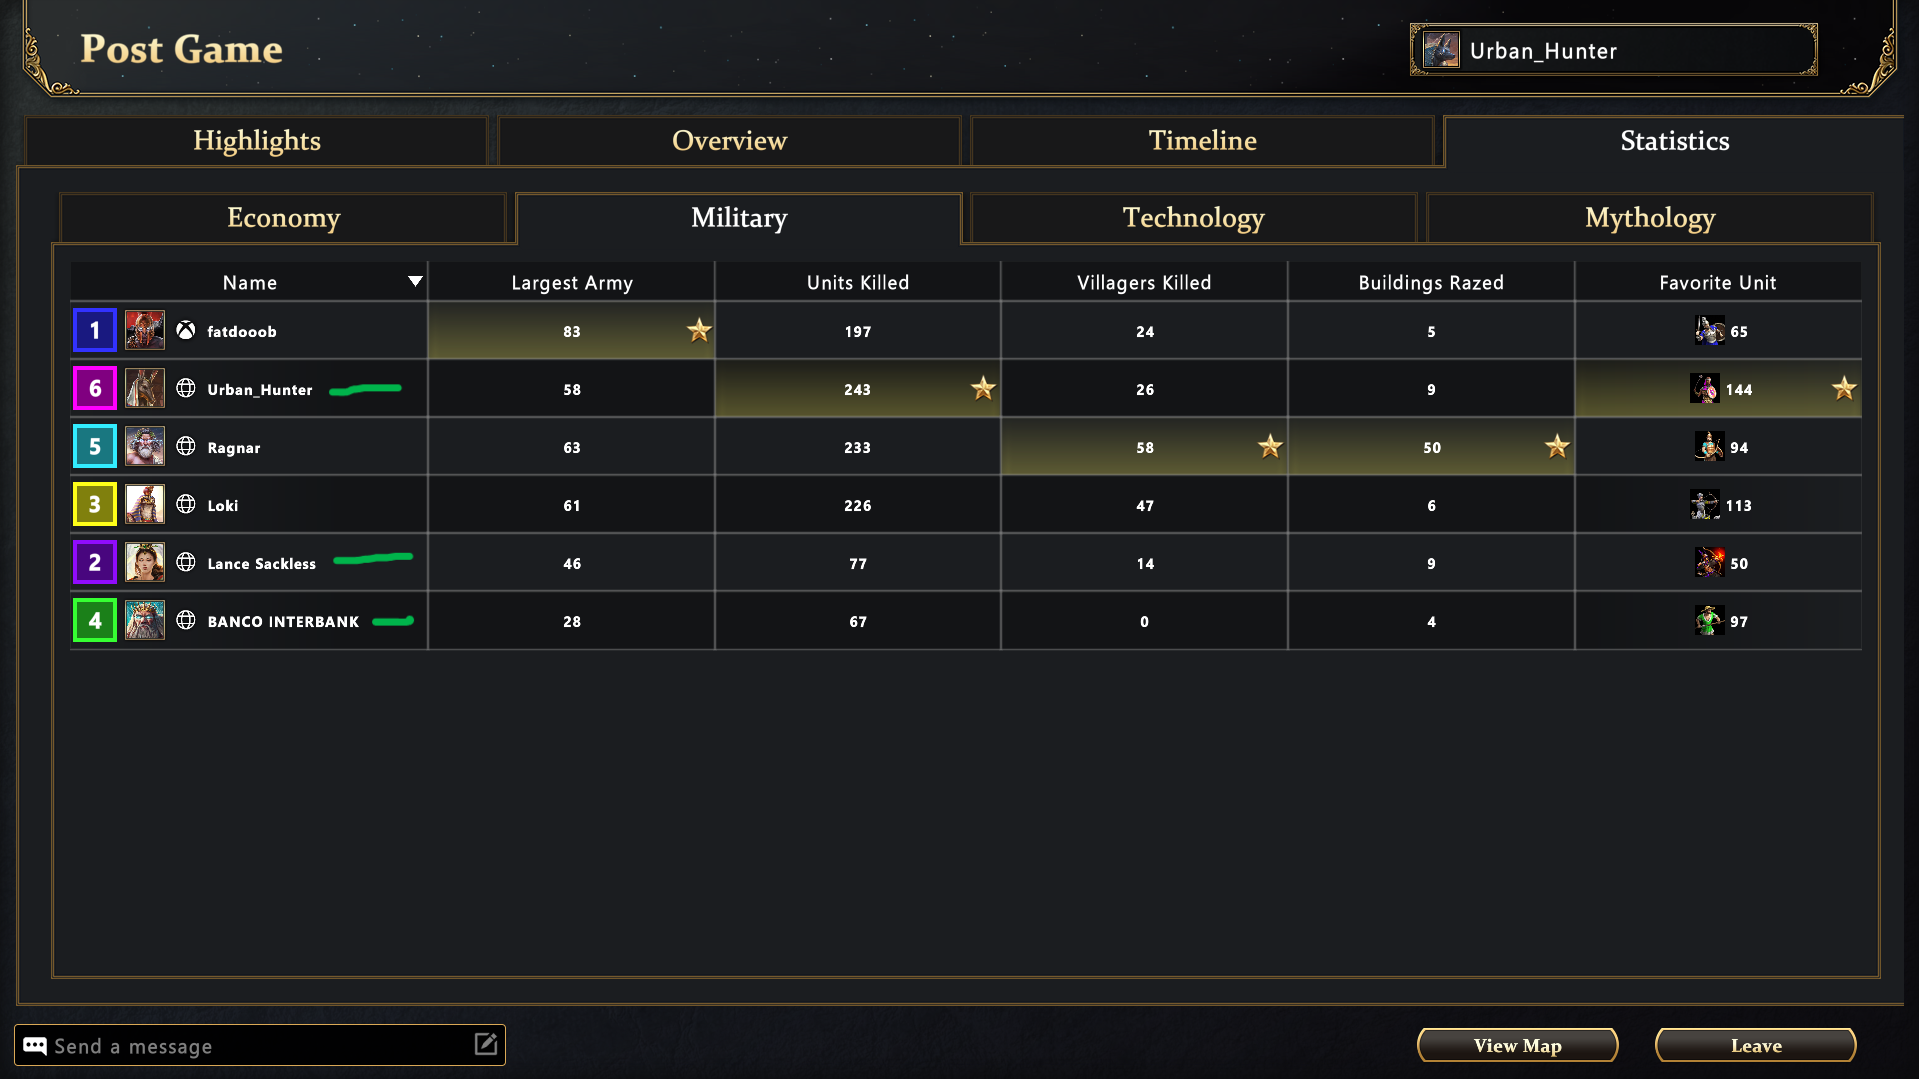Sort by the Units Killed column header
The height and width of the screenshot is (1079, 1919).
coord(857,282)
